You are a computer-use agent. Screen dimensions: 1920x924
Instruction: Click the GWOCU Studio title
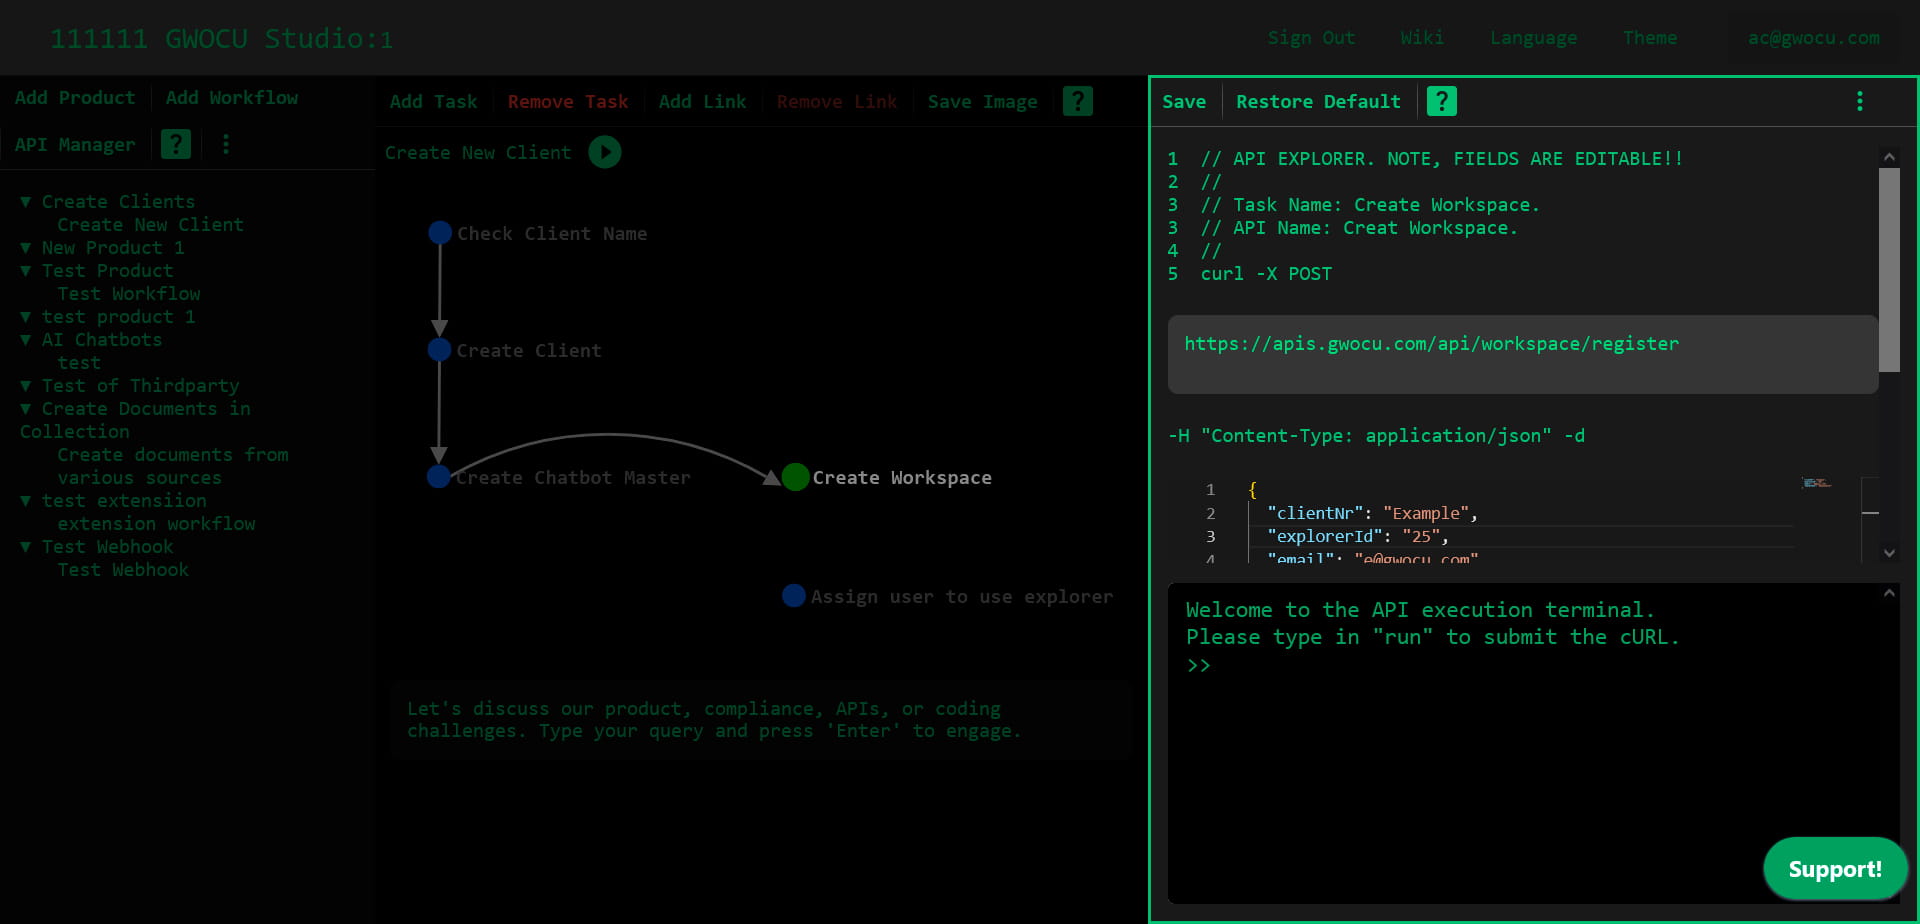[221, 39]
